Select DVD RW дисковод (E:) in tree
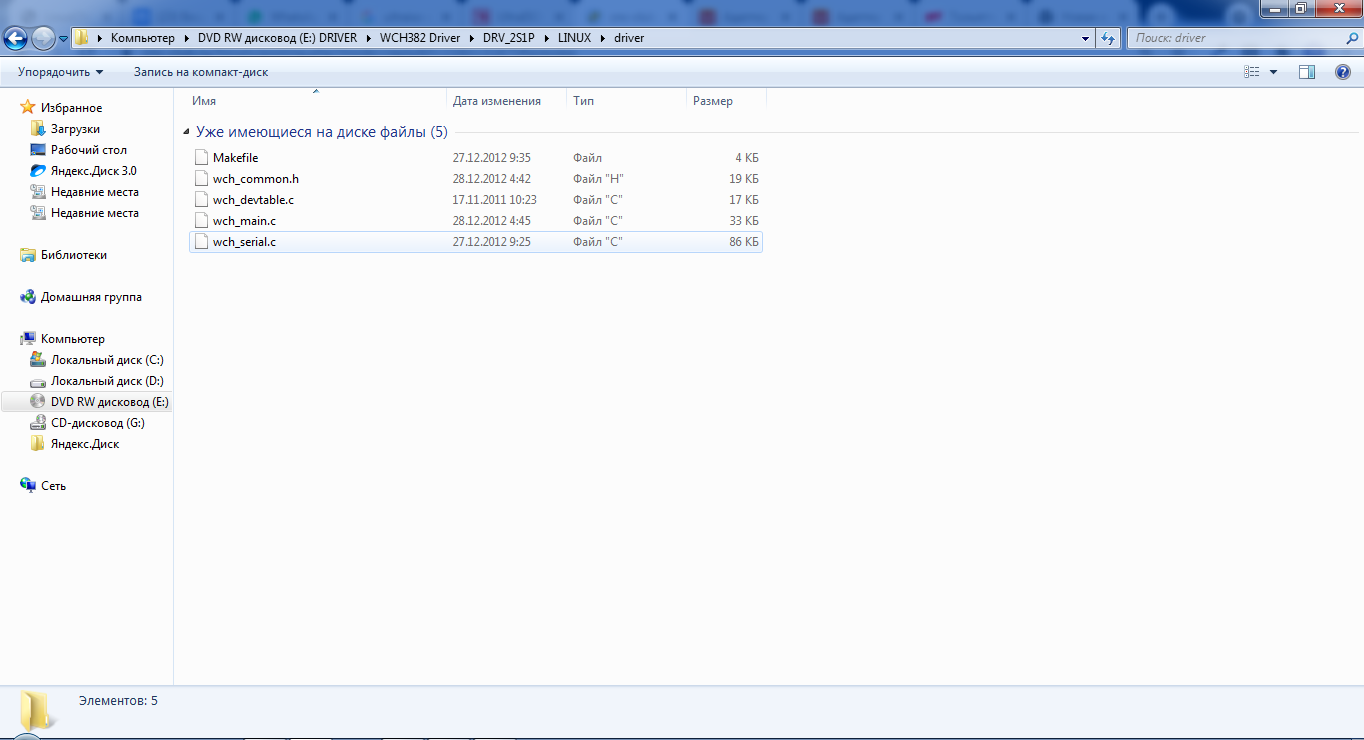This screenshot has height=740, width=1364. point(110,402)
